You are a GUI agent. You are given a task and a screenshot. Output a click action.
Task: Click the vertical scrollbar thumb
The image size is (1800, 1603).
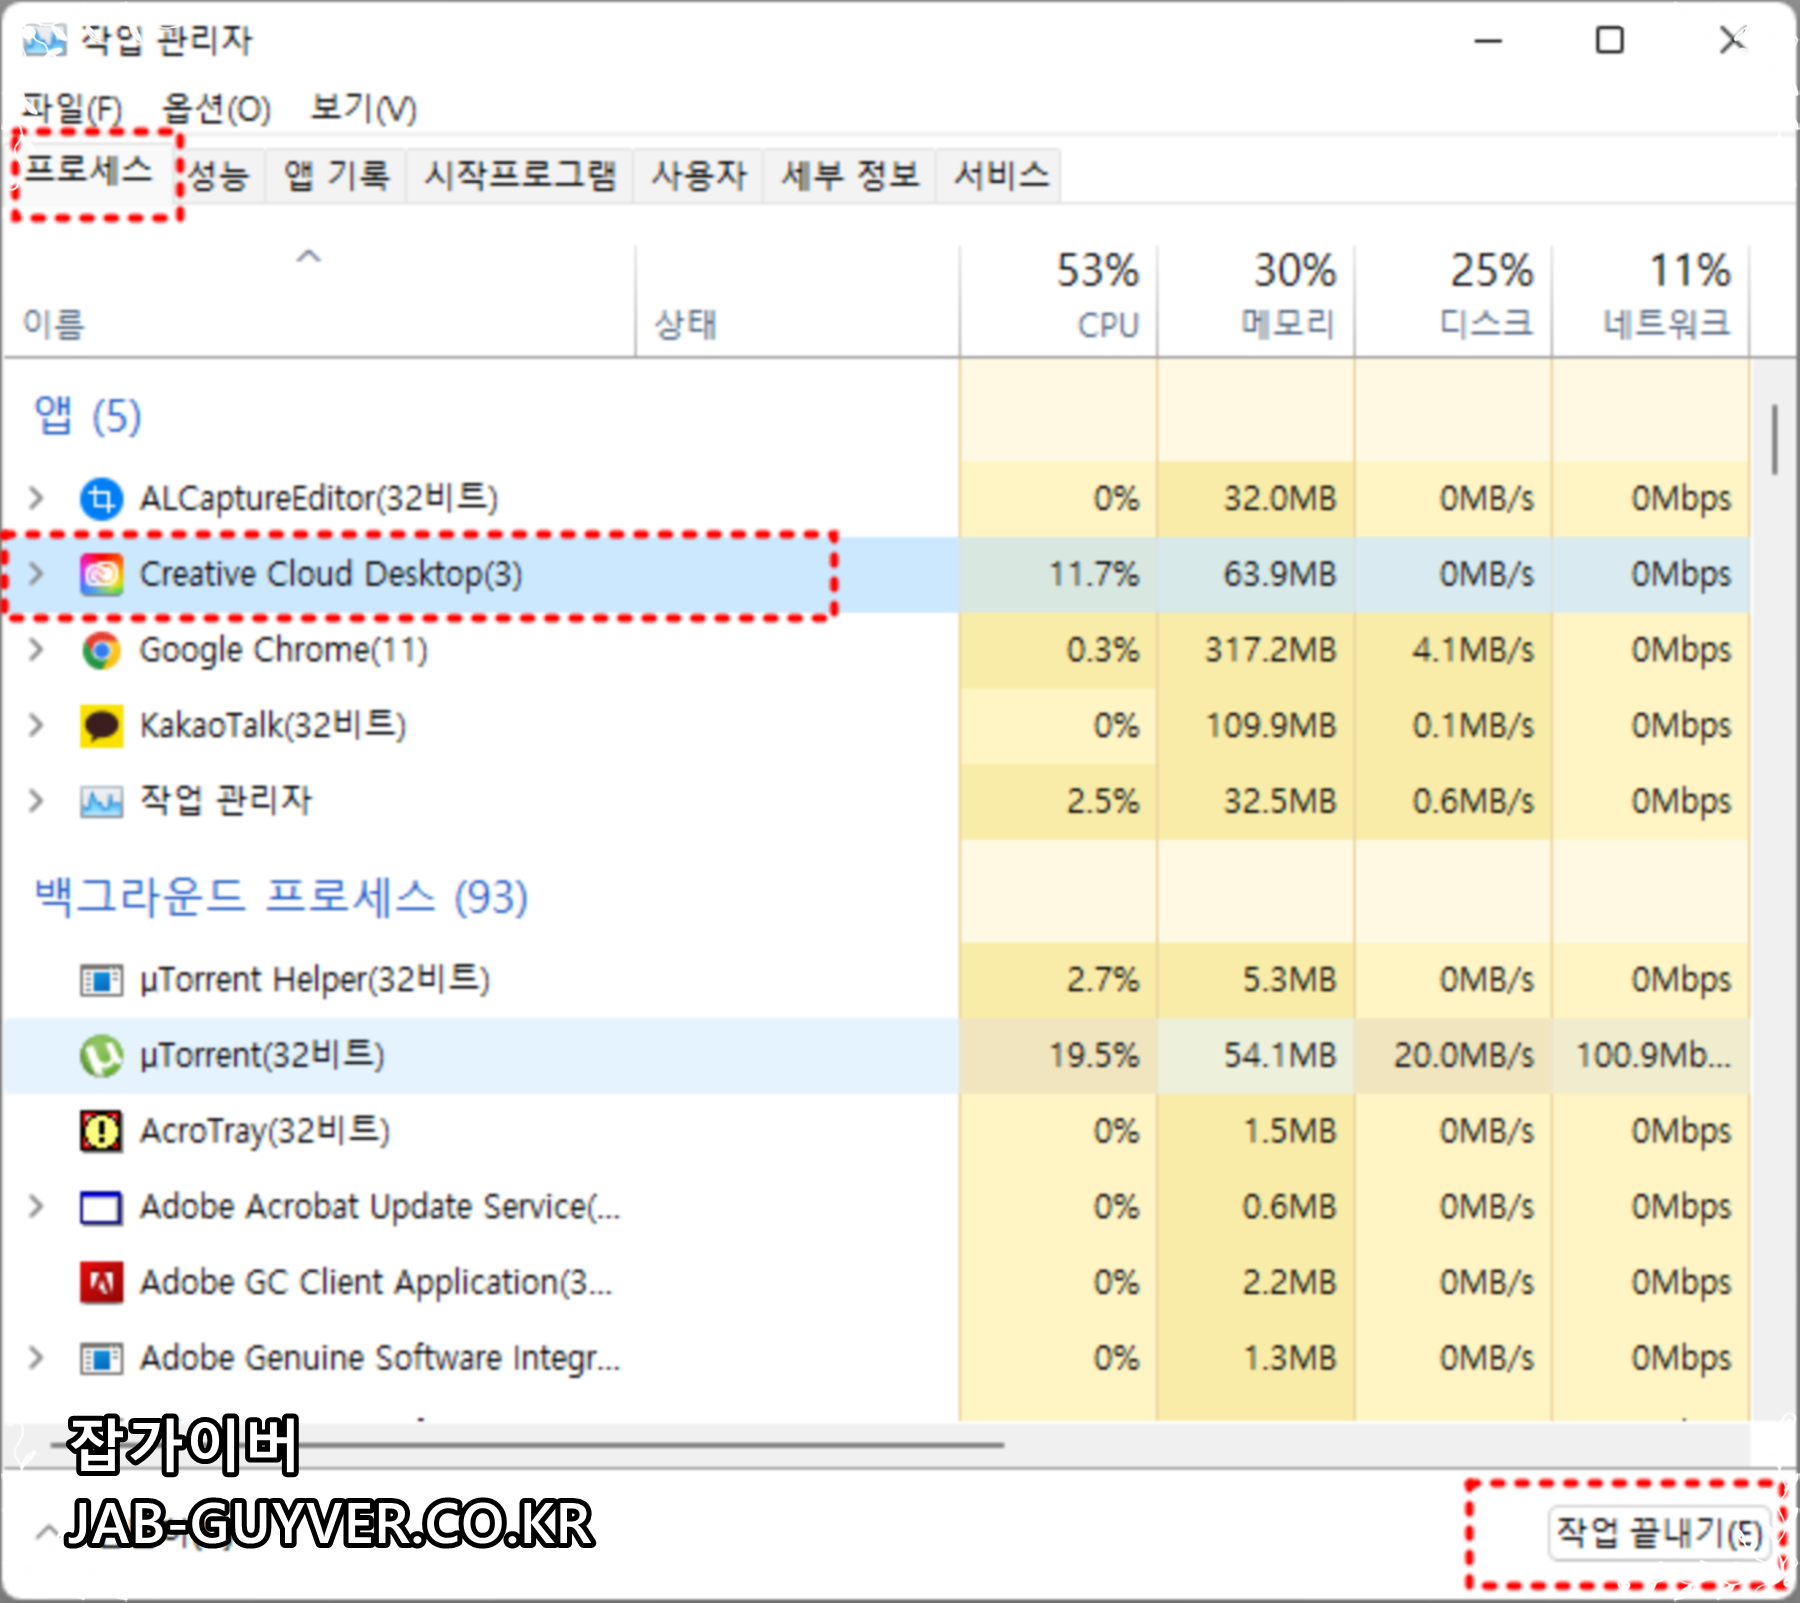(1775, 440)
